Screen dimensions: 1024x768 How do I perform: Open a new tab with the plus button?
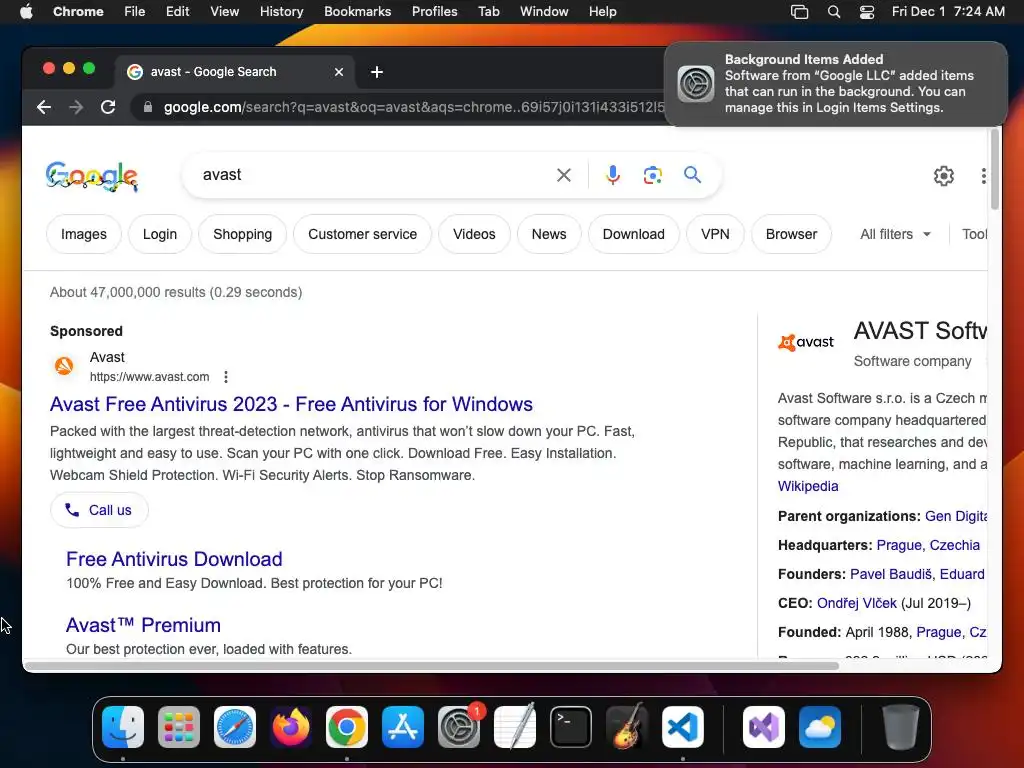[x=377, y=72]
